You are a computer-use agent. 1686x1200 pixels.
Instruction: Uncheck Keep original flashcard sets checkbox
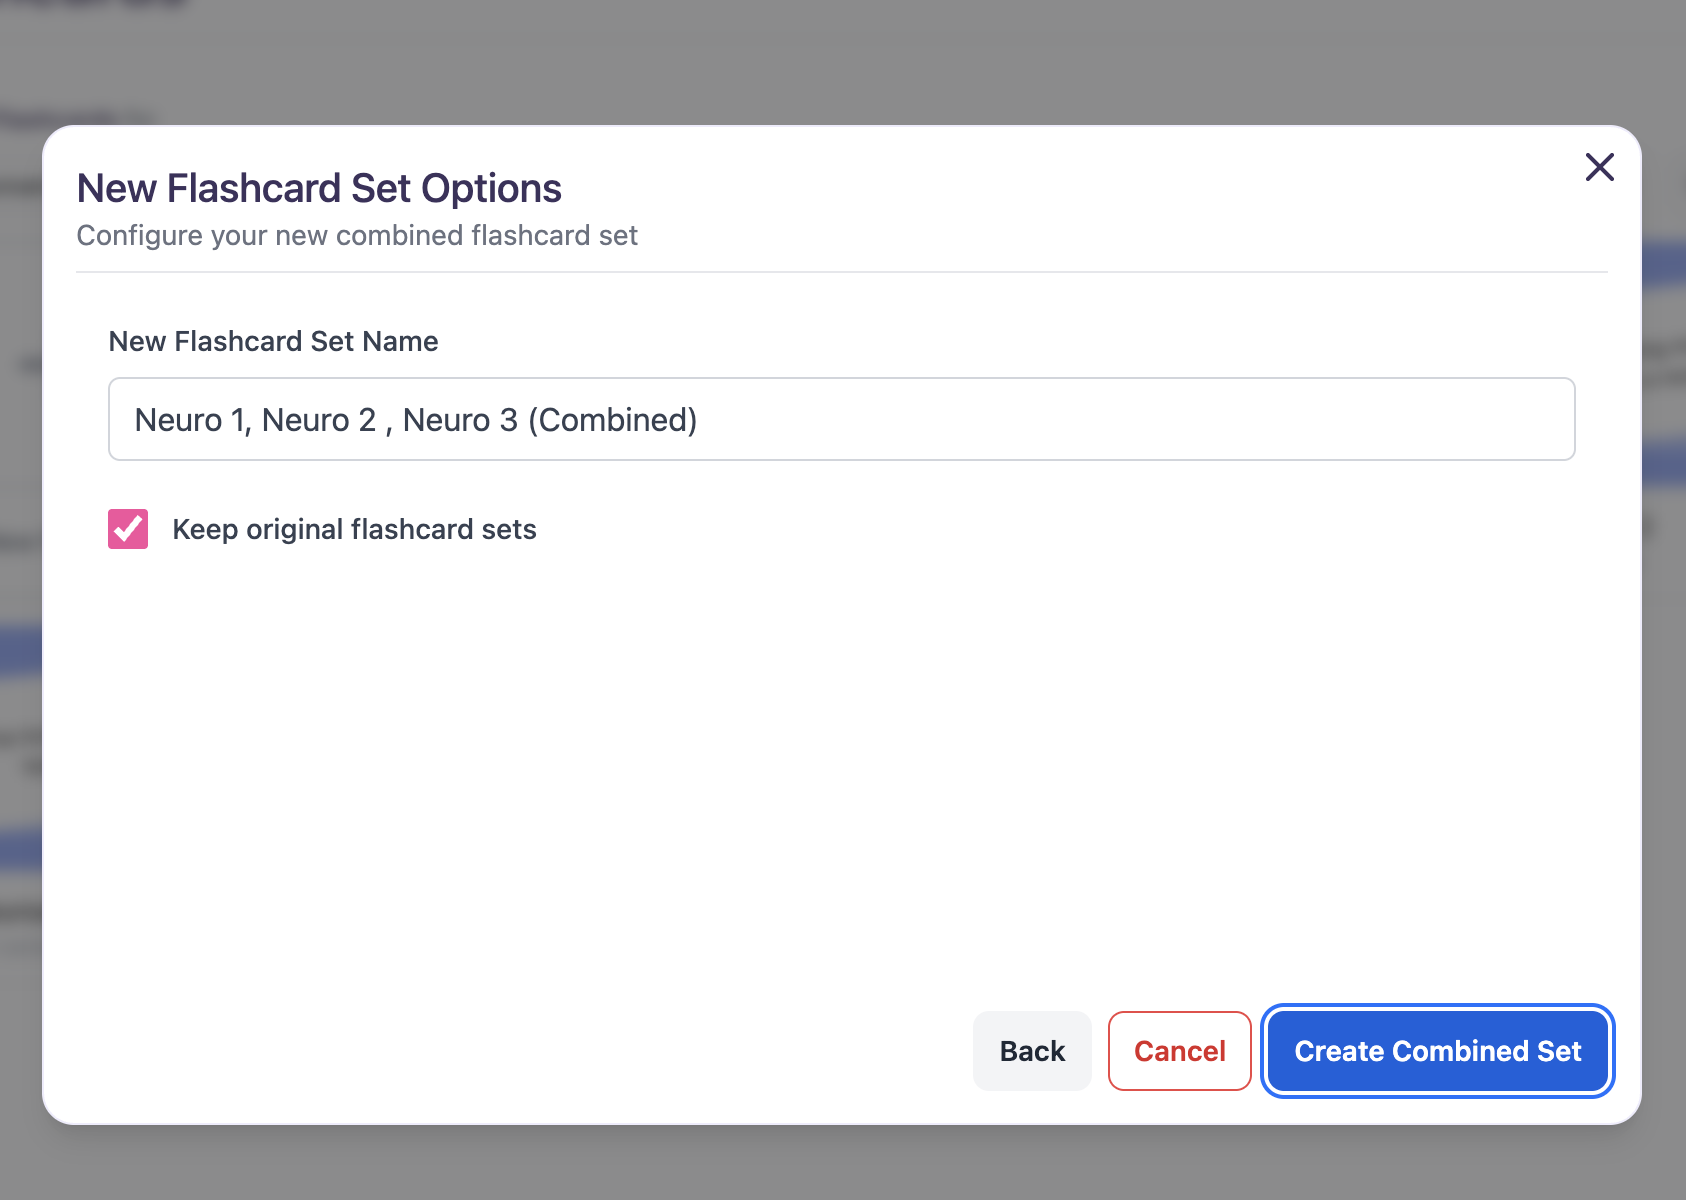coord(128,529)
